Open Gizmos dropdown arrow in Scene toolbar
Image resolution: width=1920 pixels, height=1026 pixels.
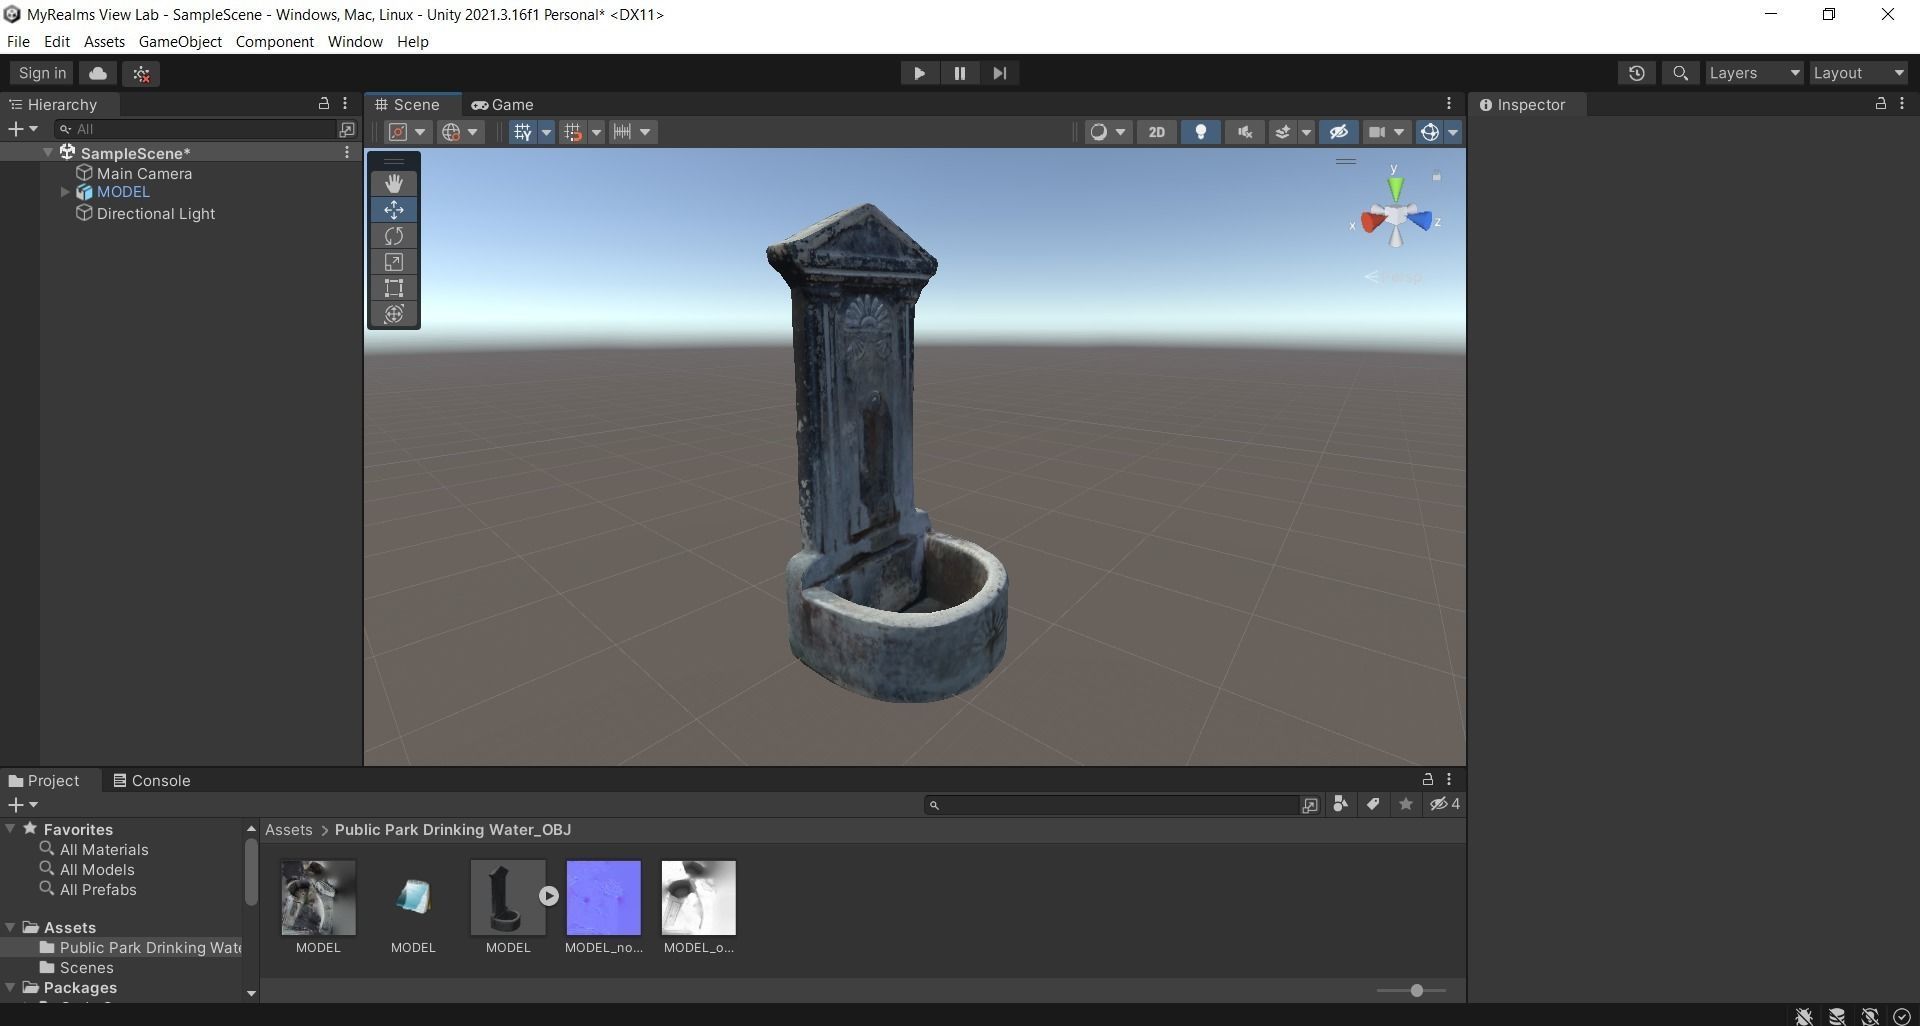pos(1453,132)
